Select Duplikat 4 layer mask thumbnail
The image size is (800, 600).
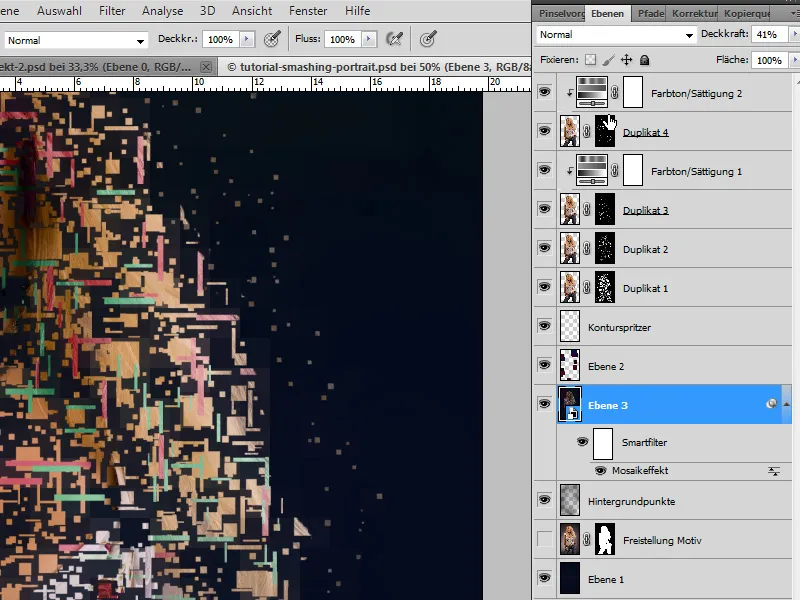605,131
